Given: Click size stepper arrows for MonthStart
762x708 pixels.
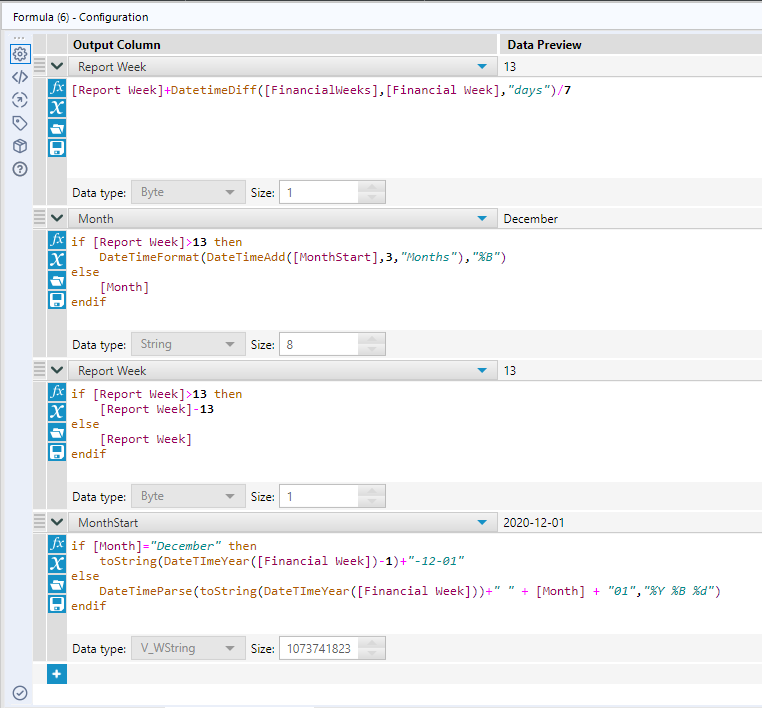Looking at the screenshot, I should (x=372, y=648).
